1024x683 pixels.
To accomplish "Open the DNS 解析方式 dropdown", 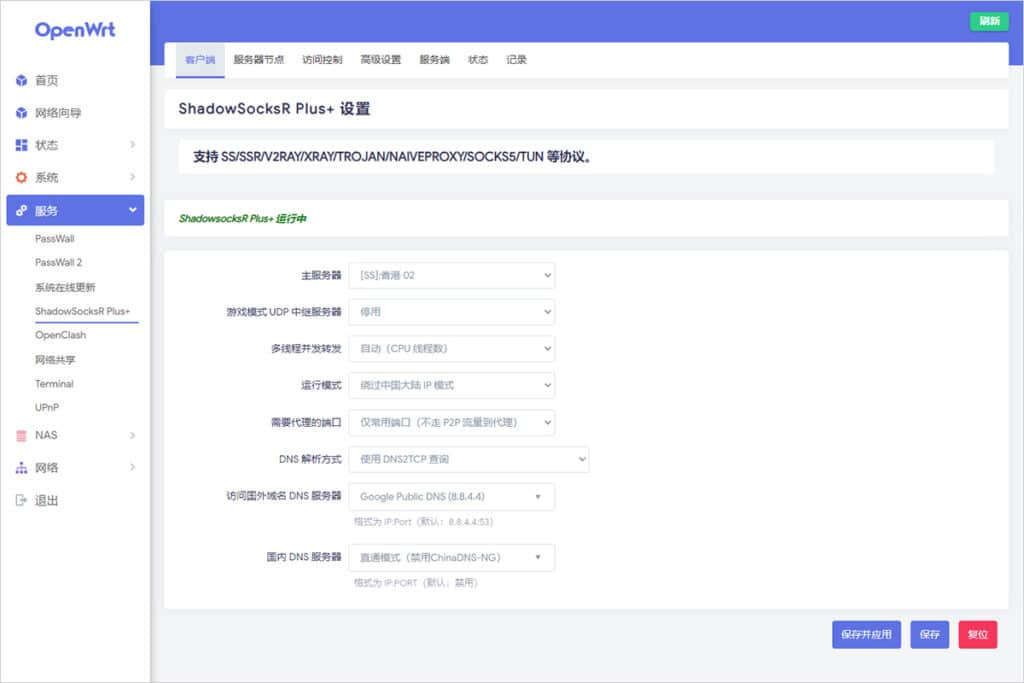I will 469,459.
